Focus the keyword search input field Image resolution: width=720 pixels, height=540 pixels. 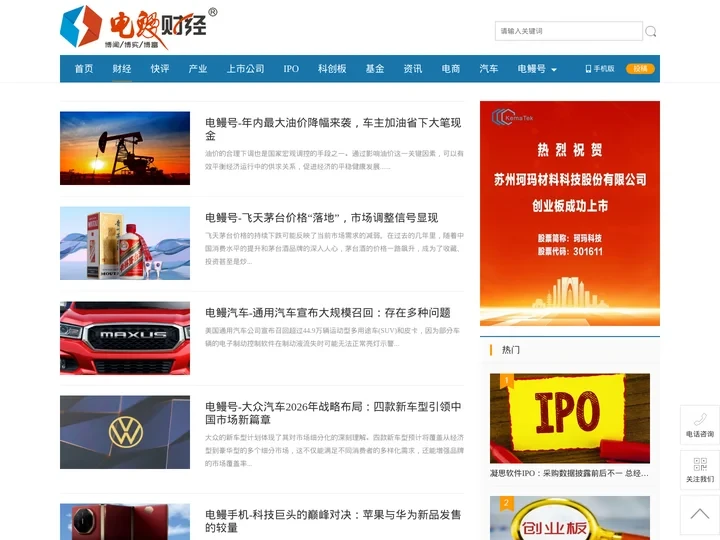click(x=568, y=31)
